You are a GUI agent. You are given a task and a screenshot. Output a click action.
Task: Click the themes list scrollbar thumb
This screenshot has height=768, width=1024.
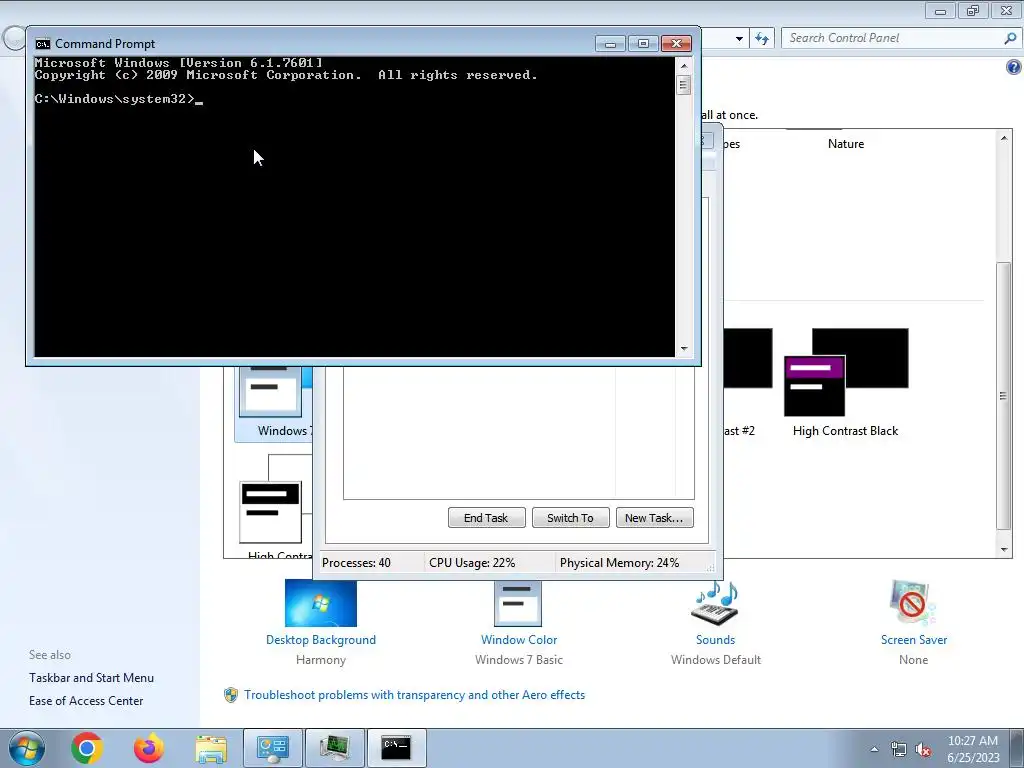coord(1004,396)
